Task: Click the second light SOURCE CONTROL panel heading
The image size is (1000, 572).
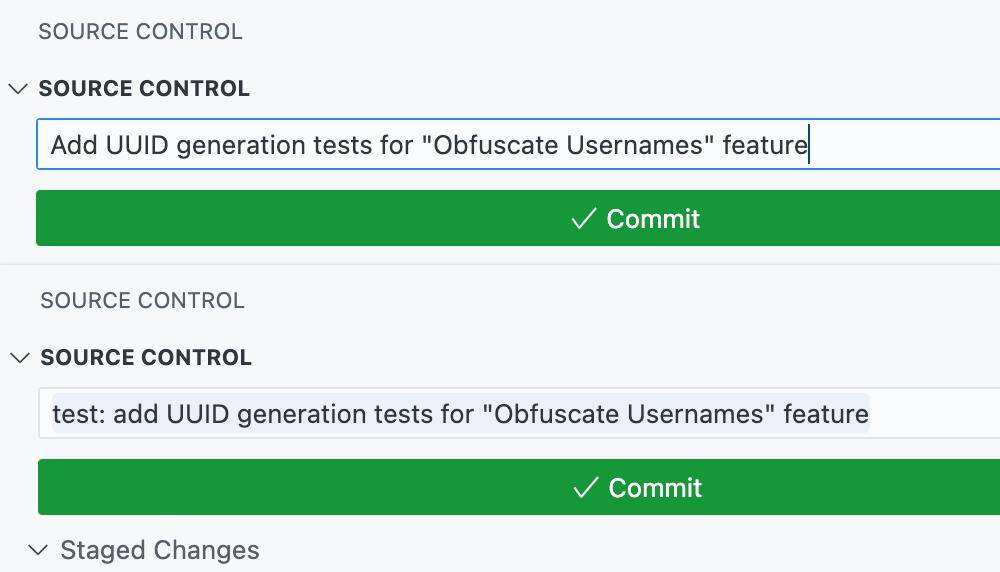Action: pos(142,301)
